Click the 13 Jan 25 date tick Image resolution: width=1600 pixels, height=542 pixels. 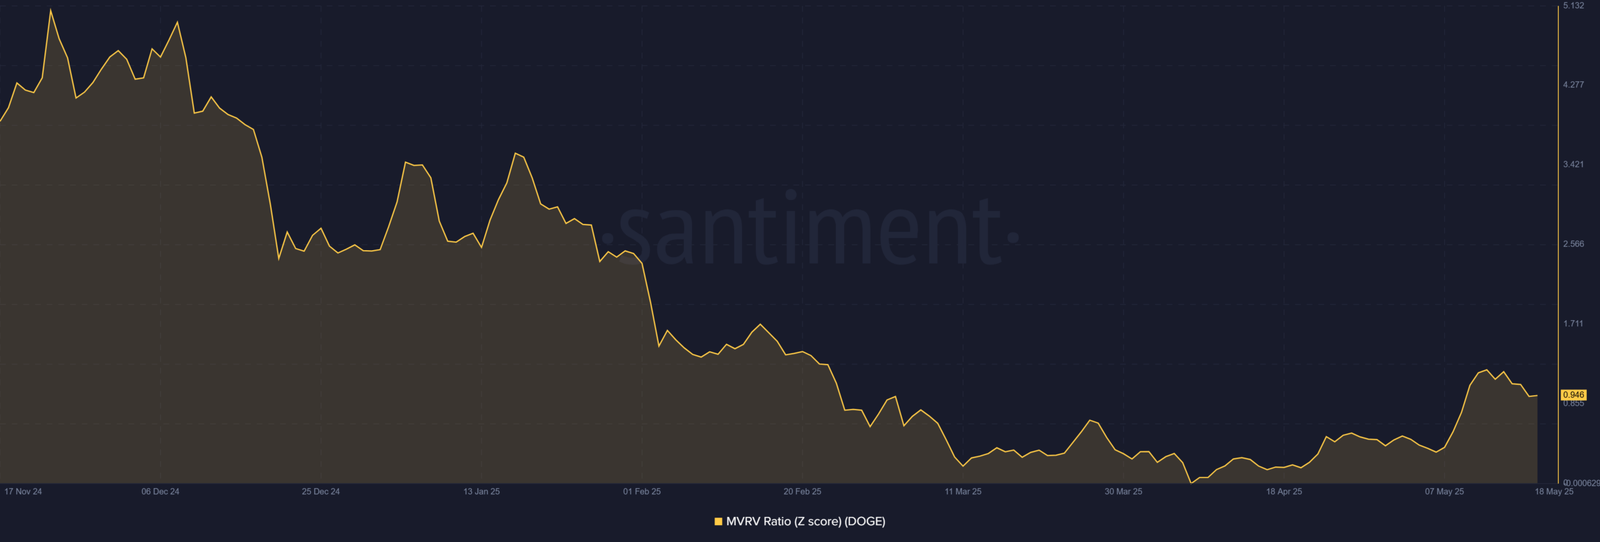[x=481, y=492]
